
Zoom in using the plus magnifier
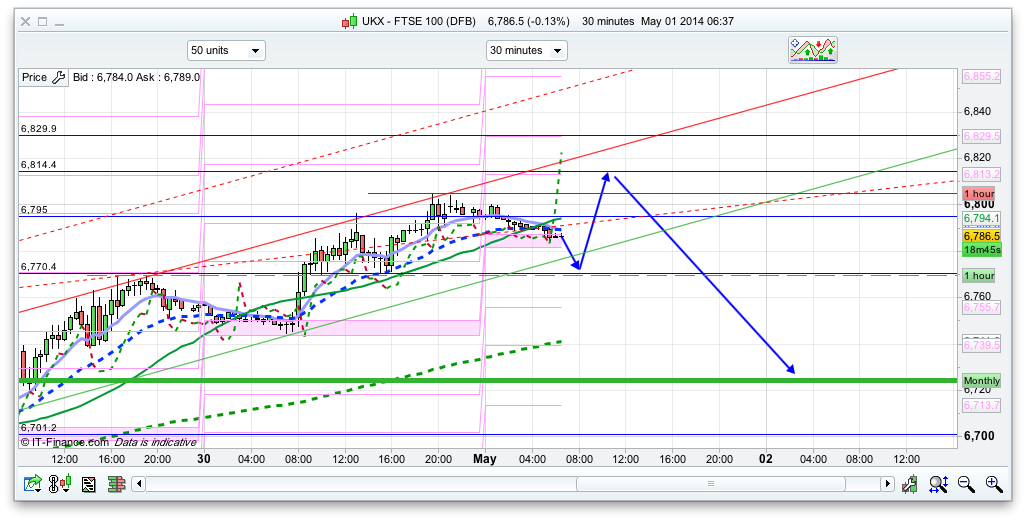pyautogui.click(x=993, y=485)
